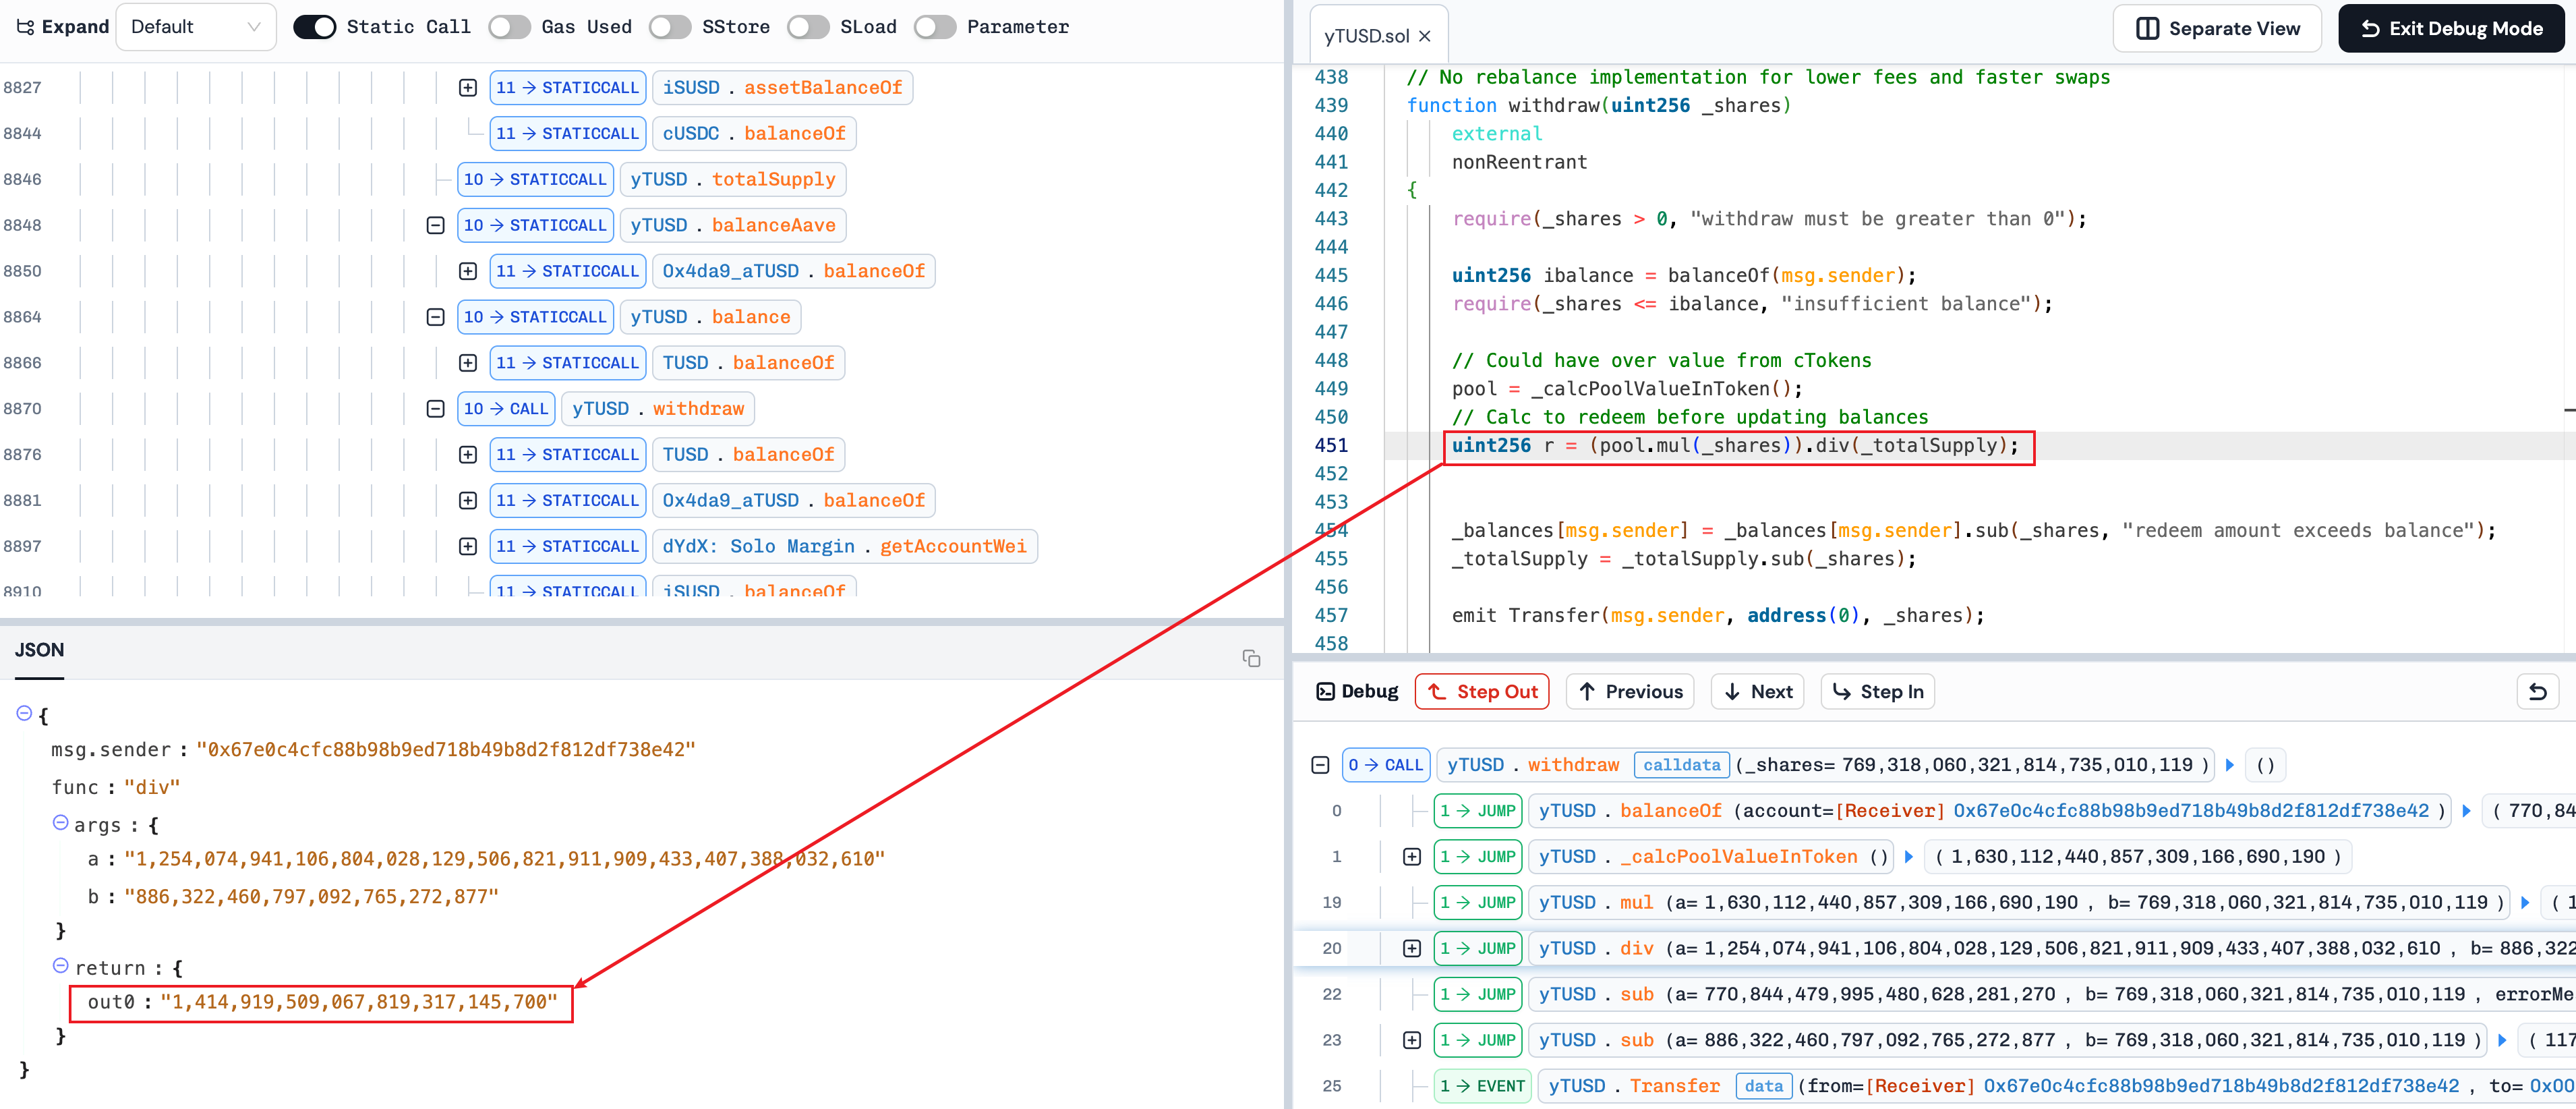Enable the Gas Used toggle
This screenshot has width=2576, height=1109.
pyautogui.click(x=509, y=27)
